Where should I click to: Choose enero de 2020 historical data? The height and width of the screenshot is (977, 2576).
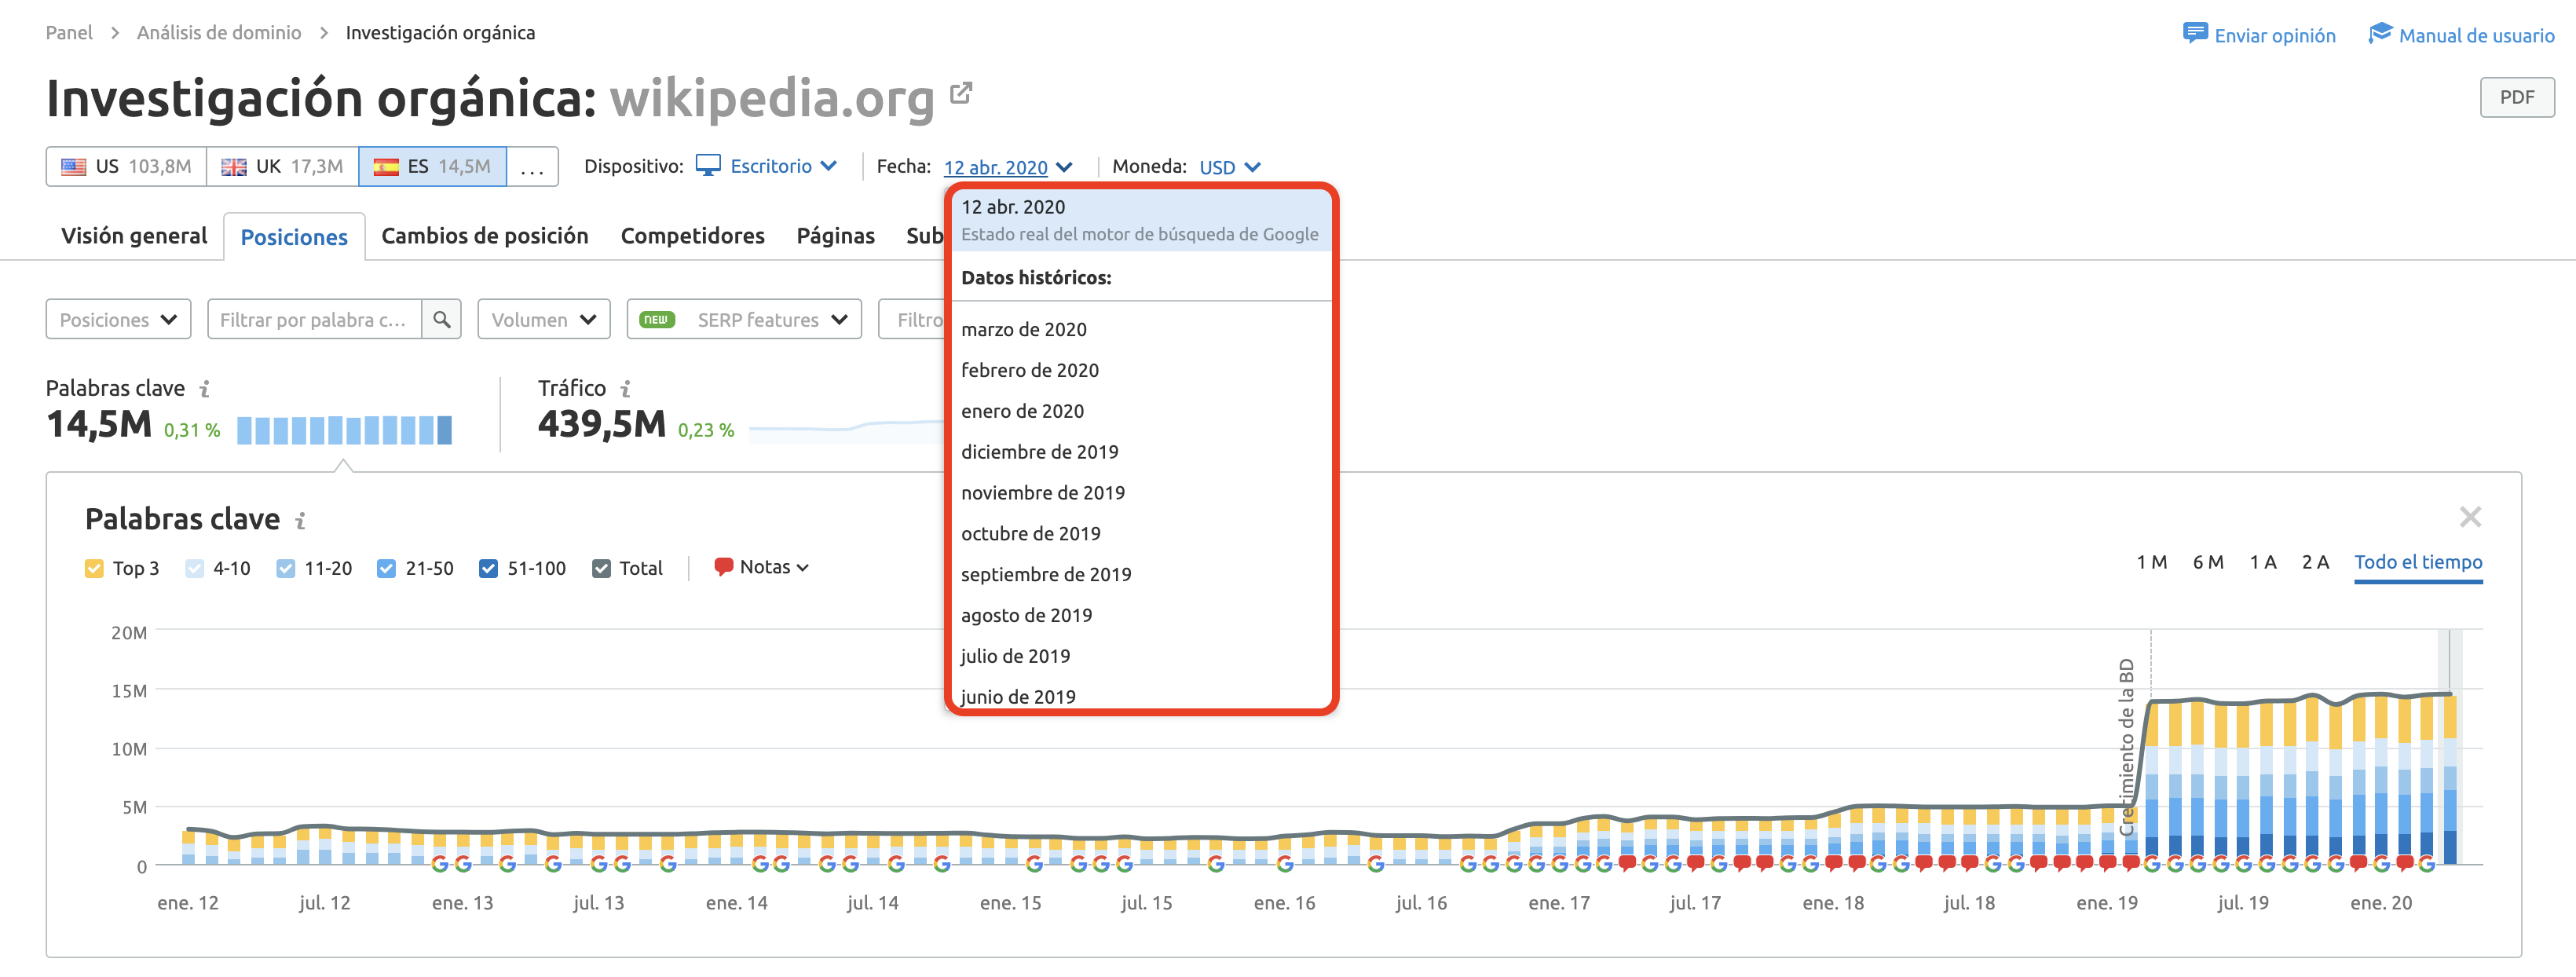point(1140,411)
